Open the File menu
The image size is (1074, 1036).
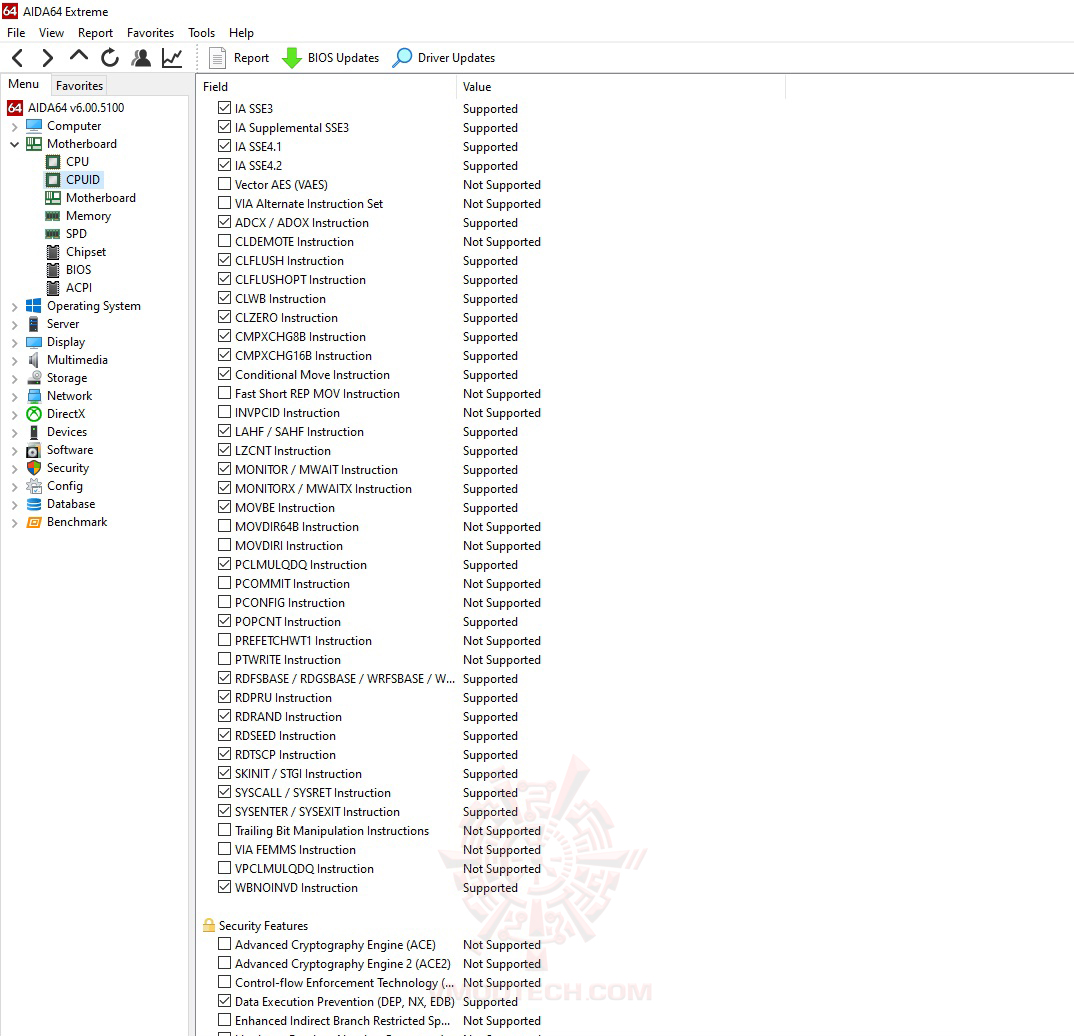point(16,33)
